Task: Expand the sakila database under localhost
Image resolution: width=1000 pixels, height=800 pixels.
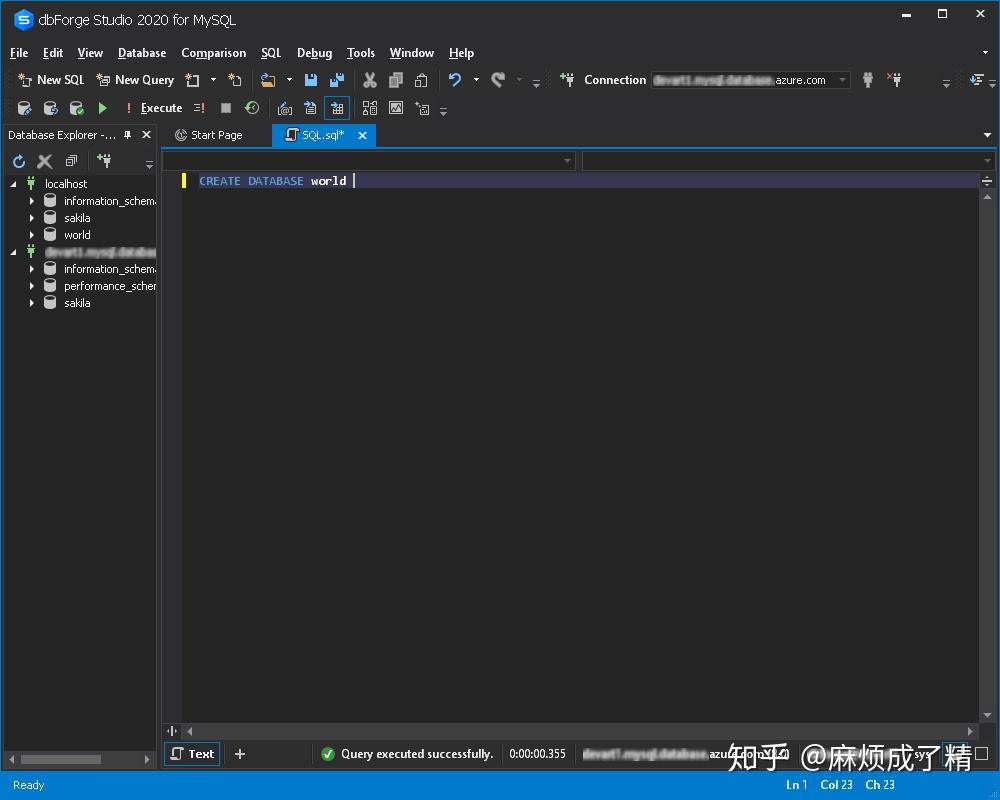Action: 31,217
